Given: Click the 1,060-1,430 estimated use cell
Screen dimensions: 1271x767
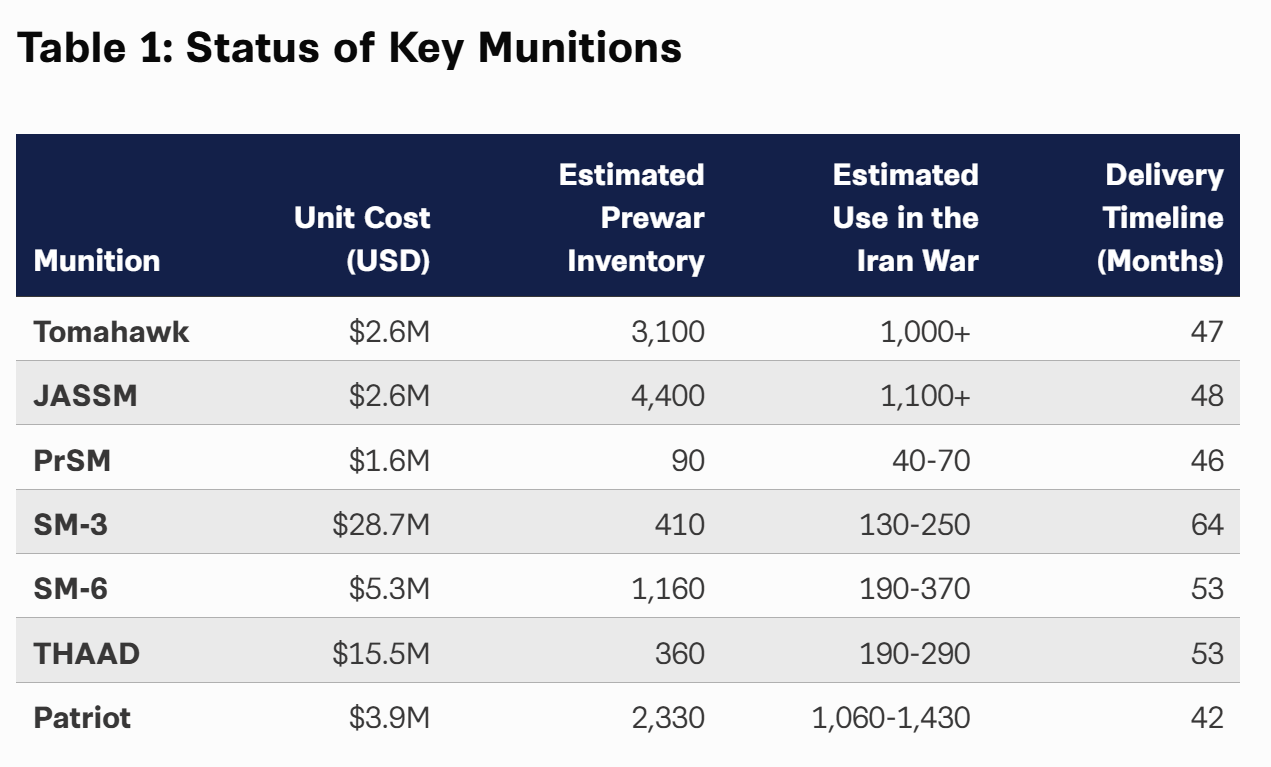Looking at the screenshot, I should (x=891, y=717).
